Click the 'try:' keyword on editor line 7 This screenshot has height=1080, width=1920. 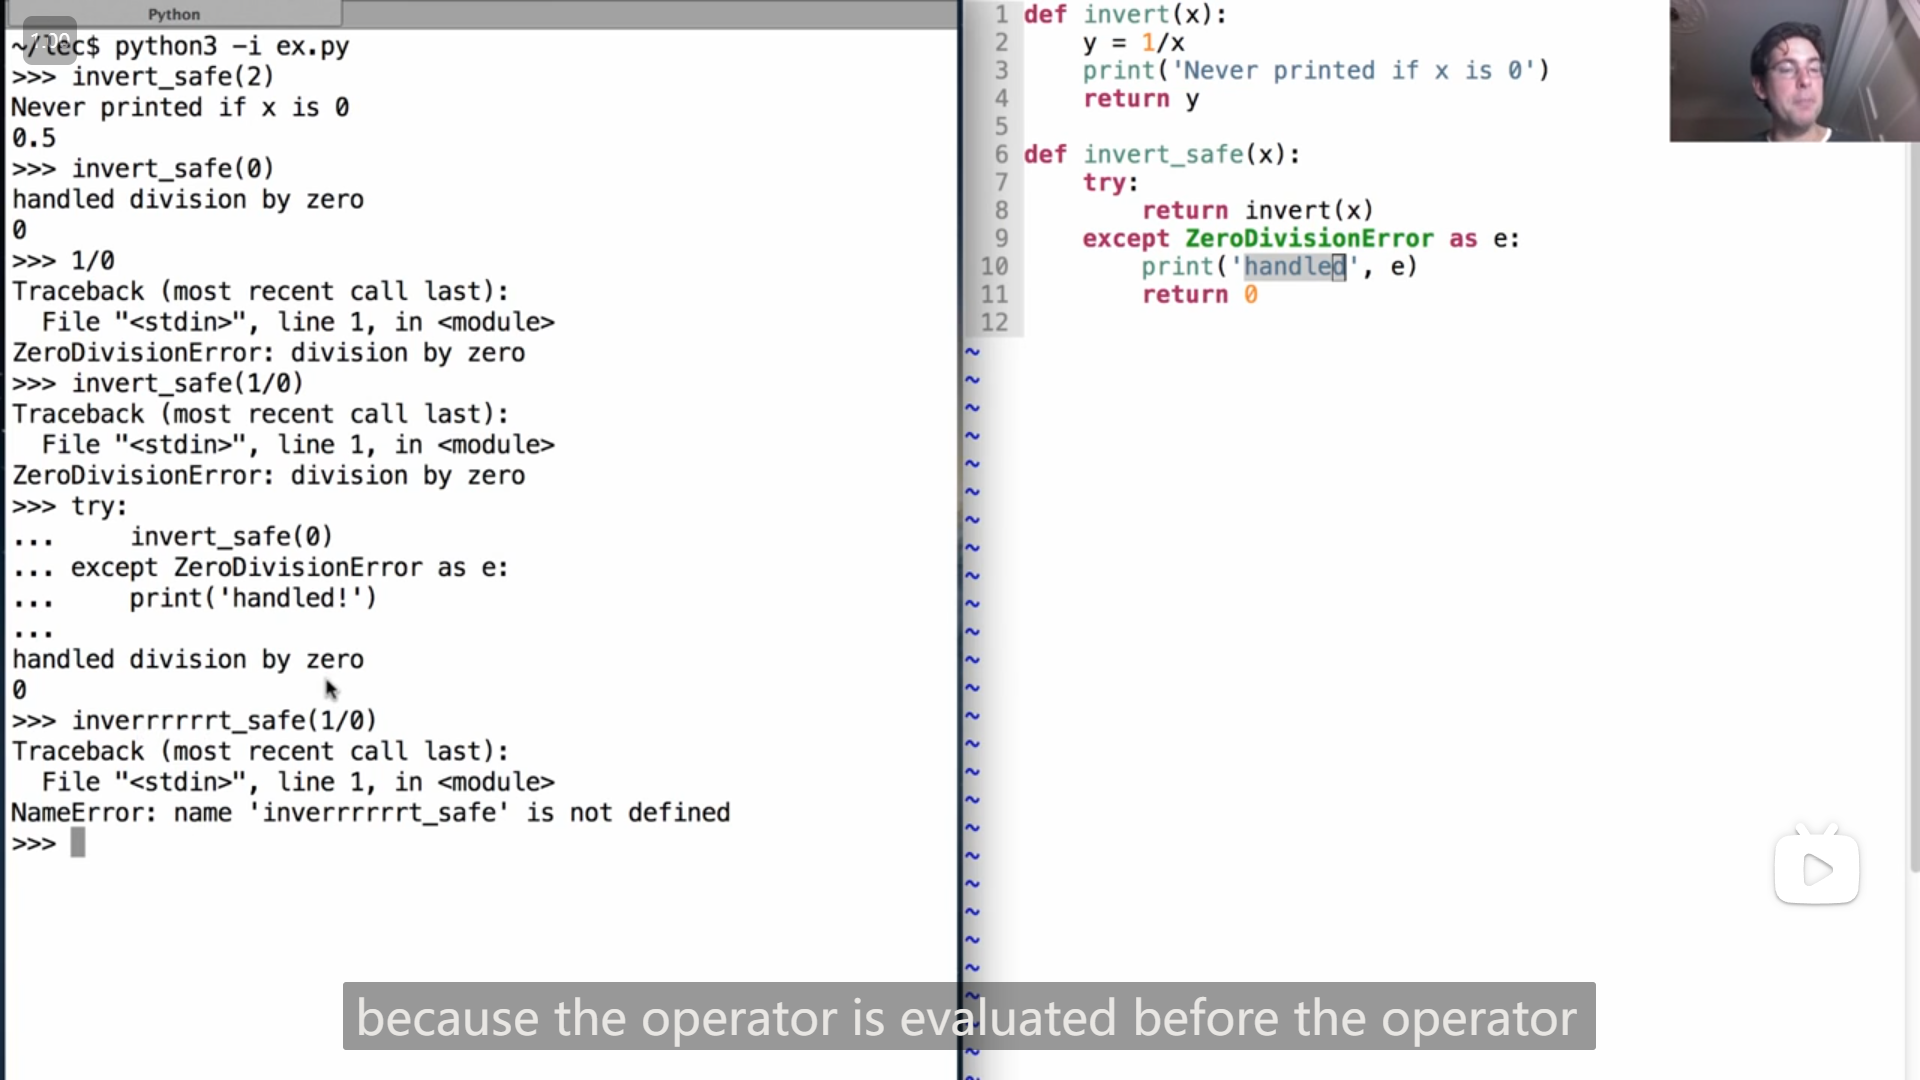pos(1109,182)
